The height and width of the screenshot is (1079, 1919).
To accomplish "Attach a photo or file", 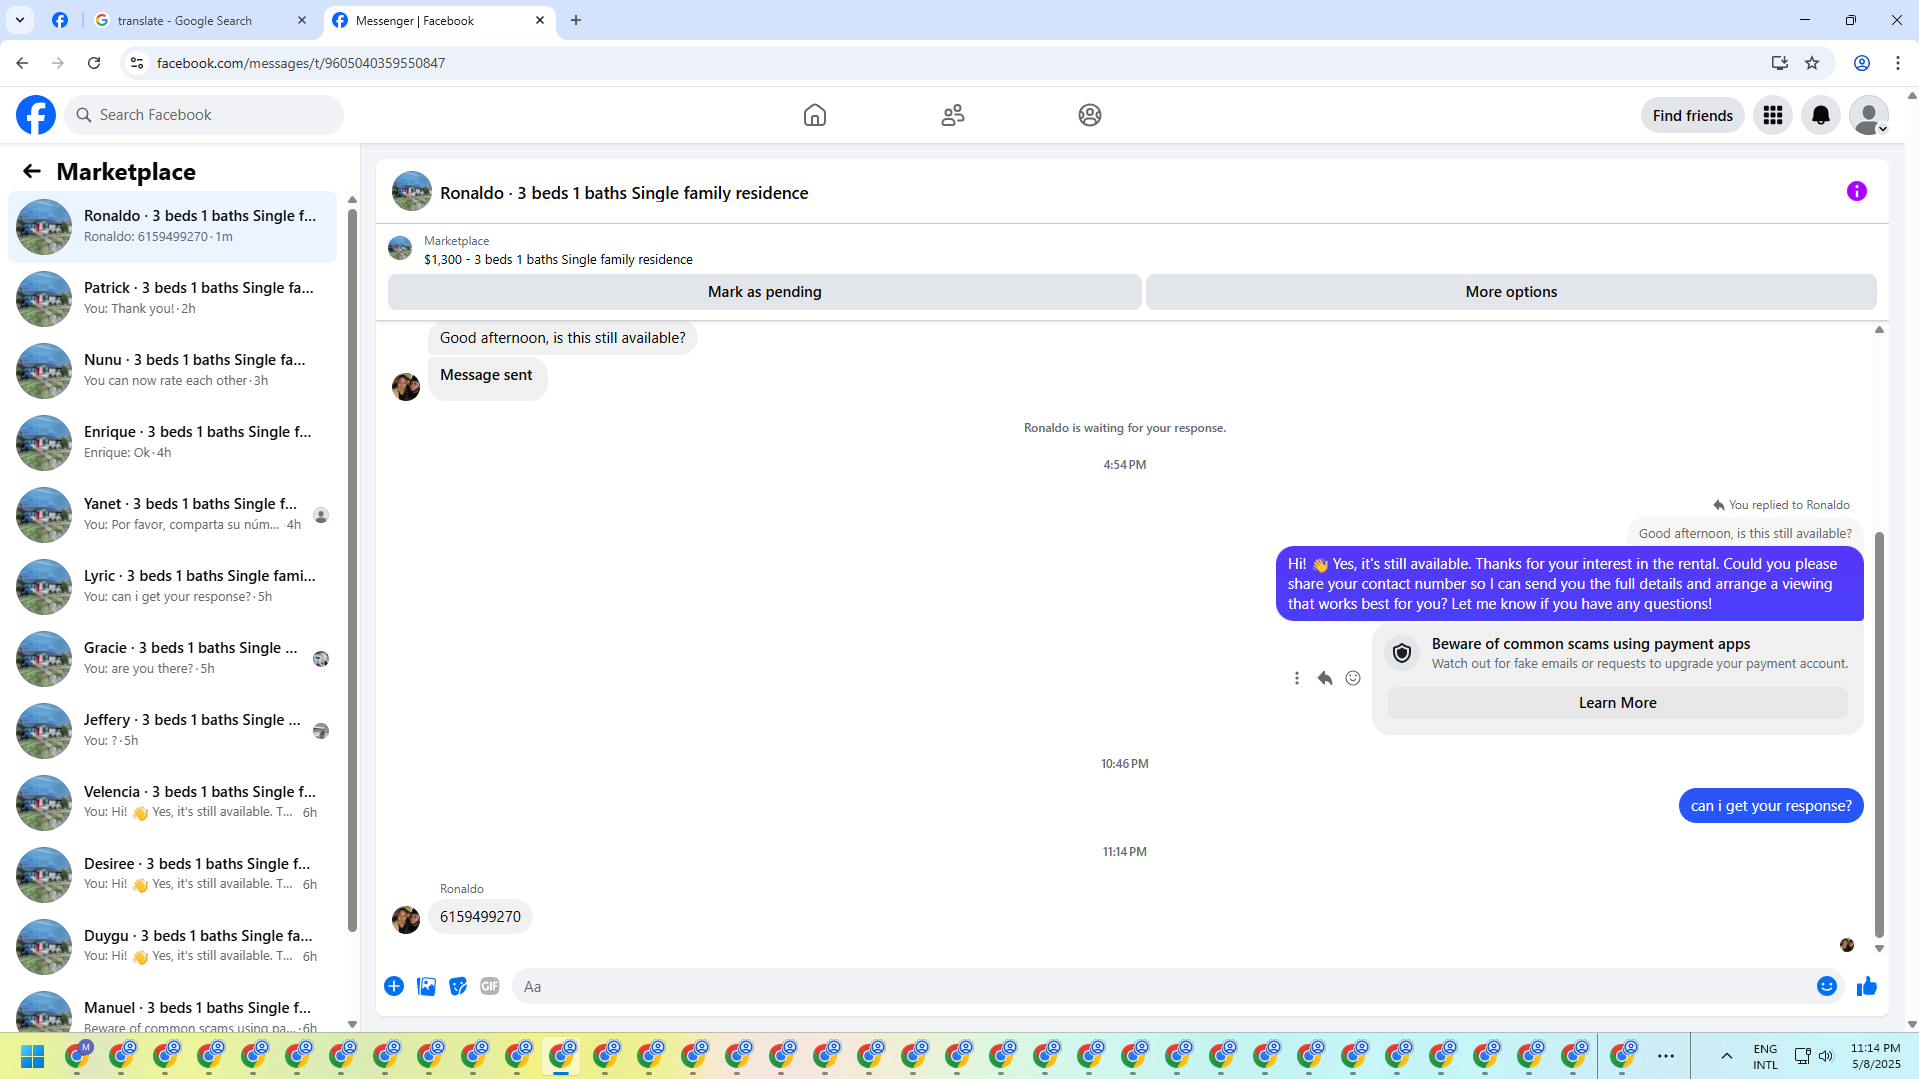I will pyautogui.click(x=426, y=986).
